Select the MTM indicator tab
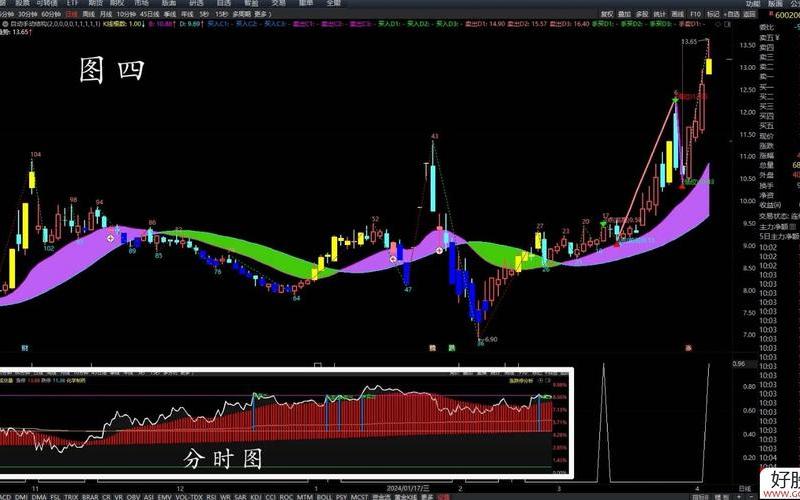 point(305,496)
